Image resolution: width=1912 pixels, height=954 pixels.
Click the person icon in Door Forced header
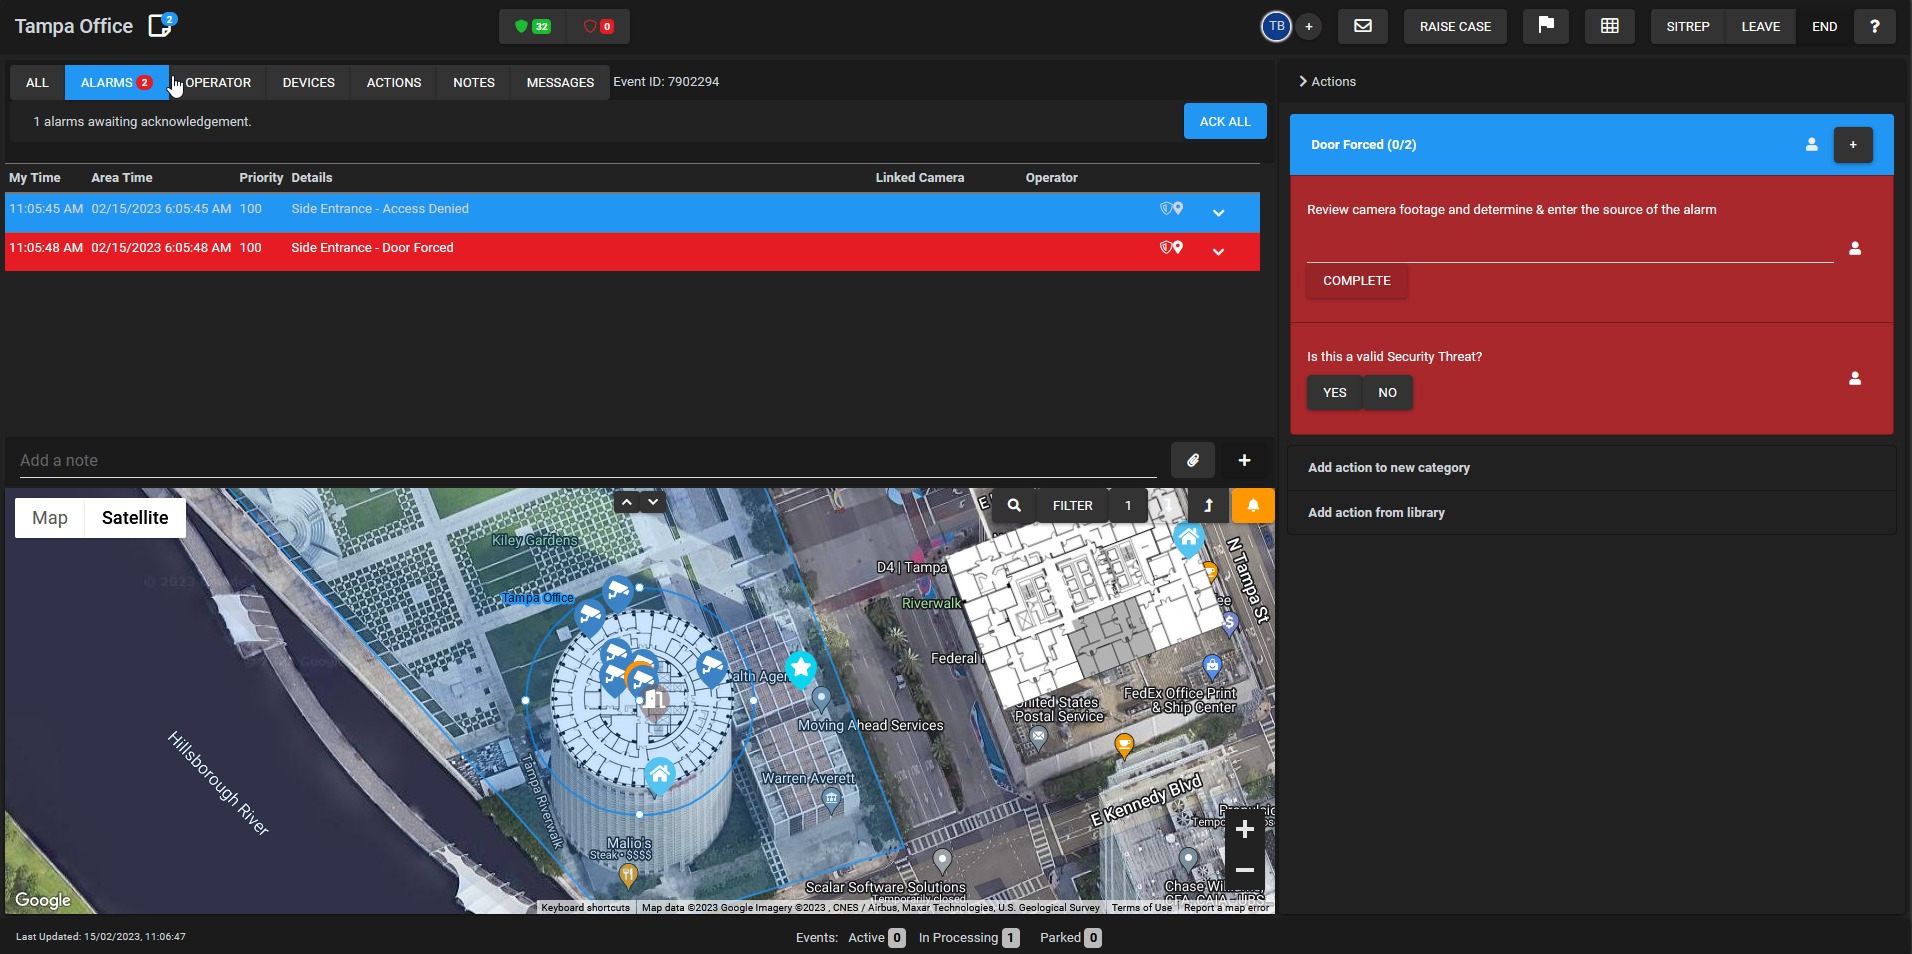tap(1811, 145)
